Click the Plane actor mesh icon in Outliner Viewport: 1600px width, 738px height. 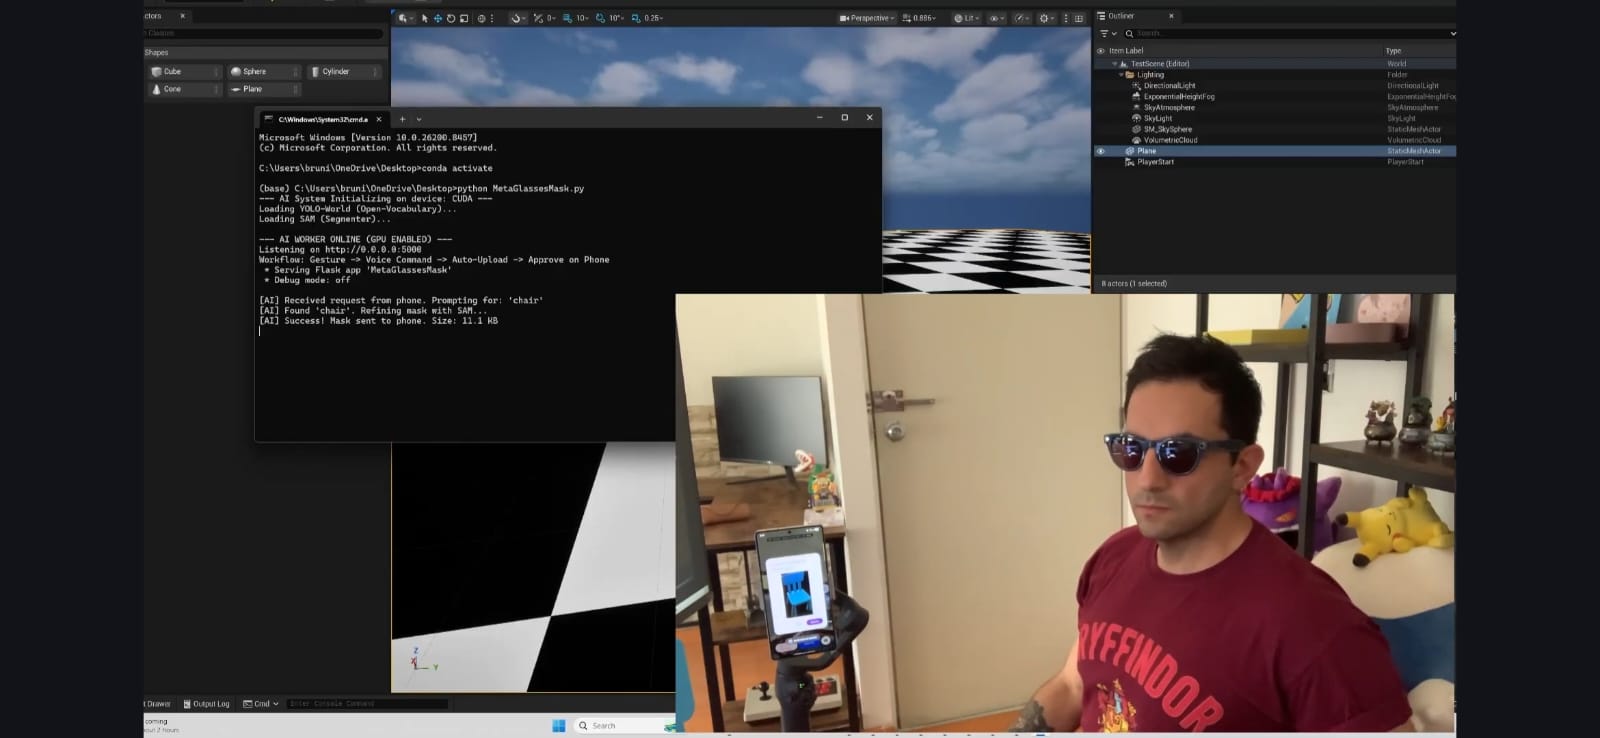(1130, 151)
